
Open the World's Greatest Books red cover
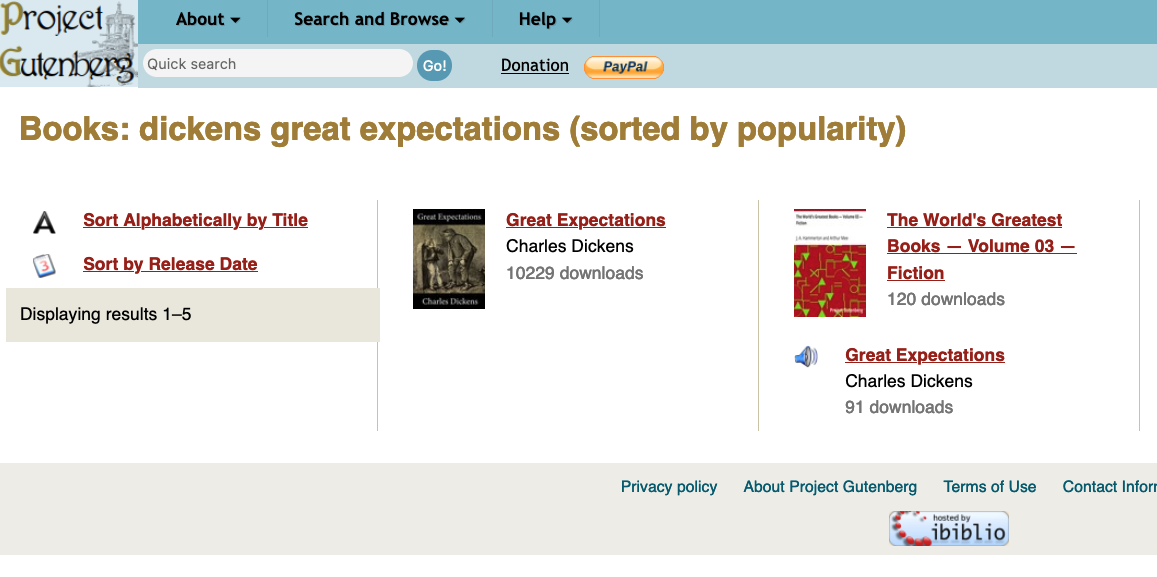click(830, 263)
